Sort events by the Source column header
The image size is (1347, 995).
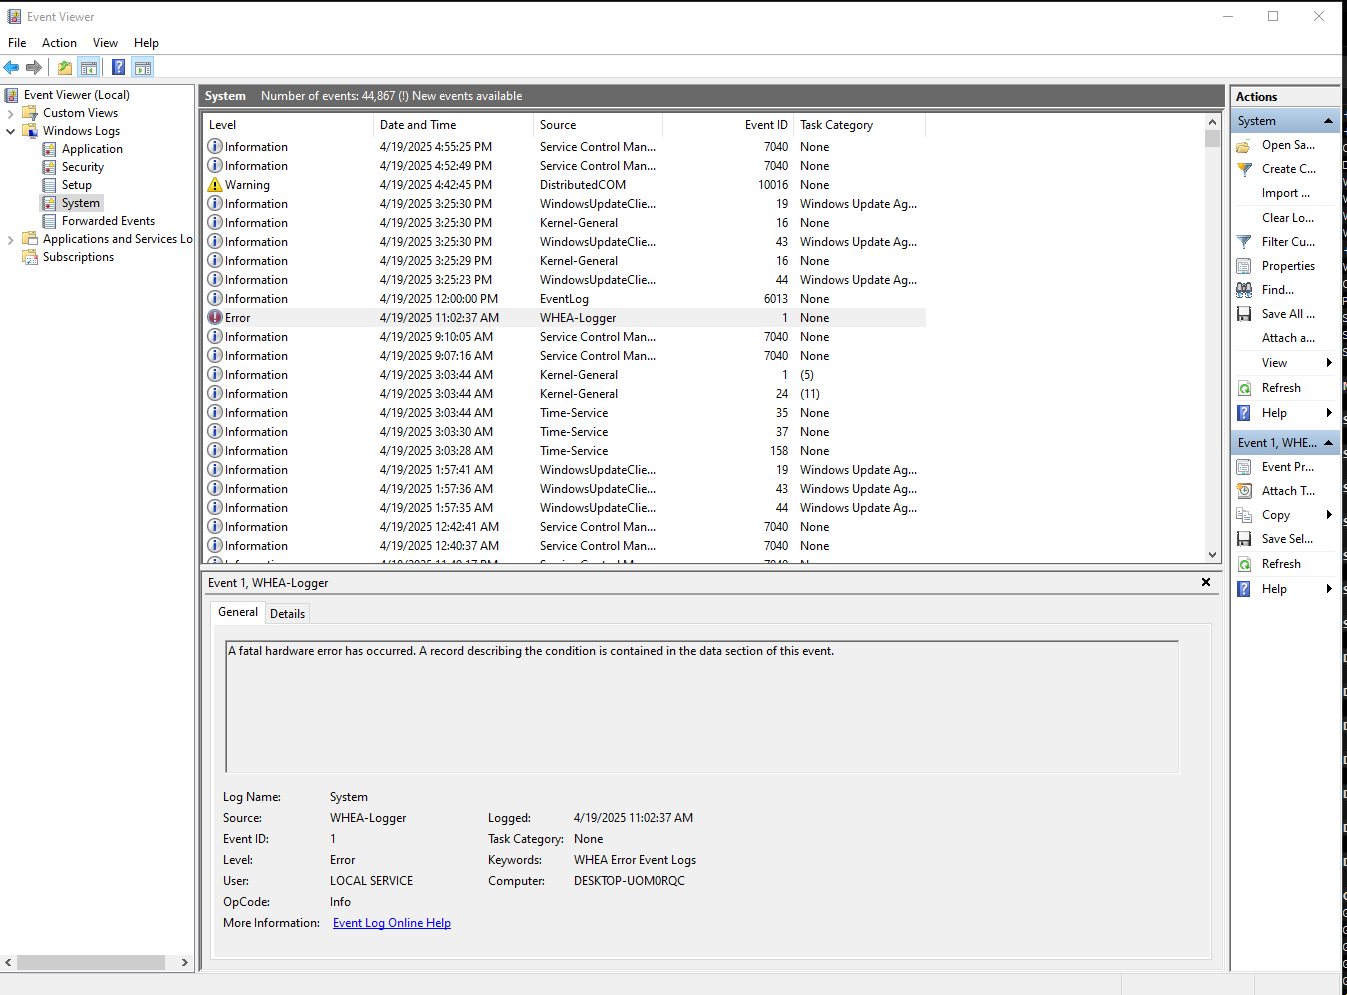coord(598,125)
